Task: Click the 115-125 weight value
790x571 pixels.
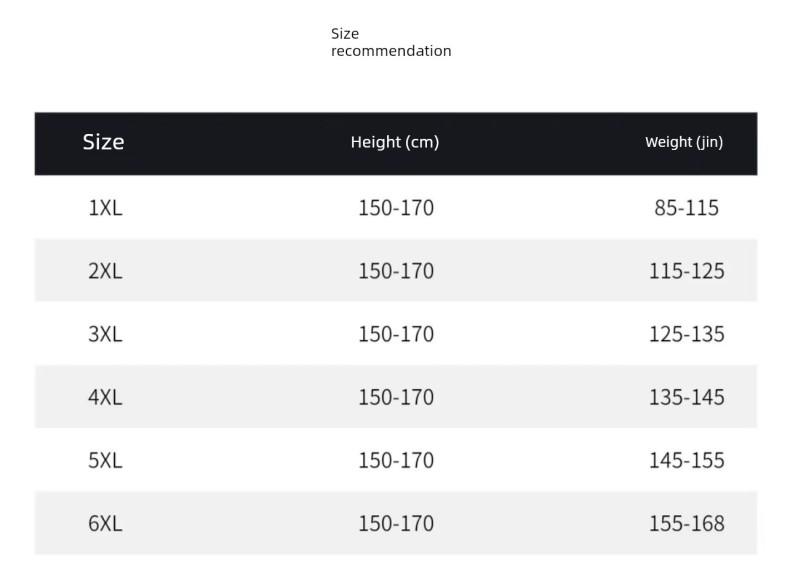Action: pyautogui.click(x=686, y=271)
